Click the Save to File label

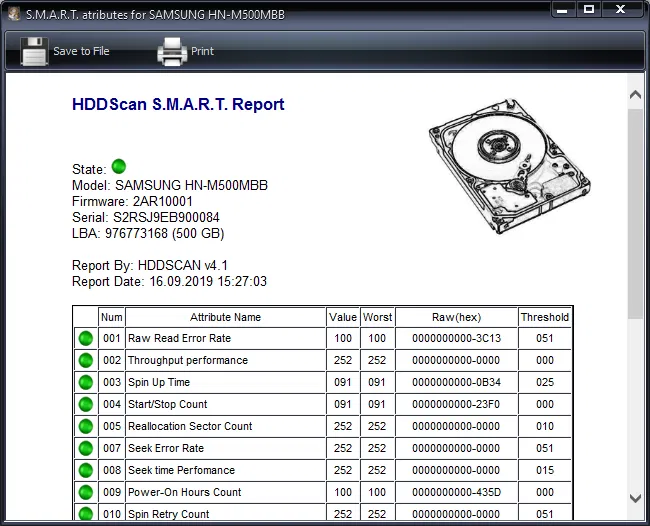[81, 51]
